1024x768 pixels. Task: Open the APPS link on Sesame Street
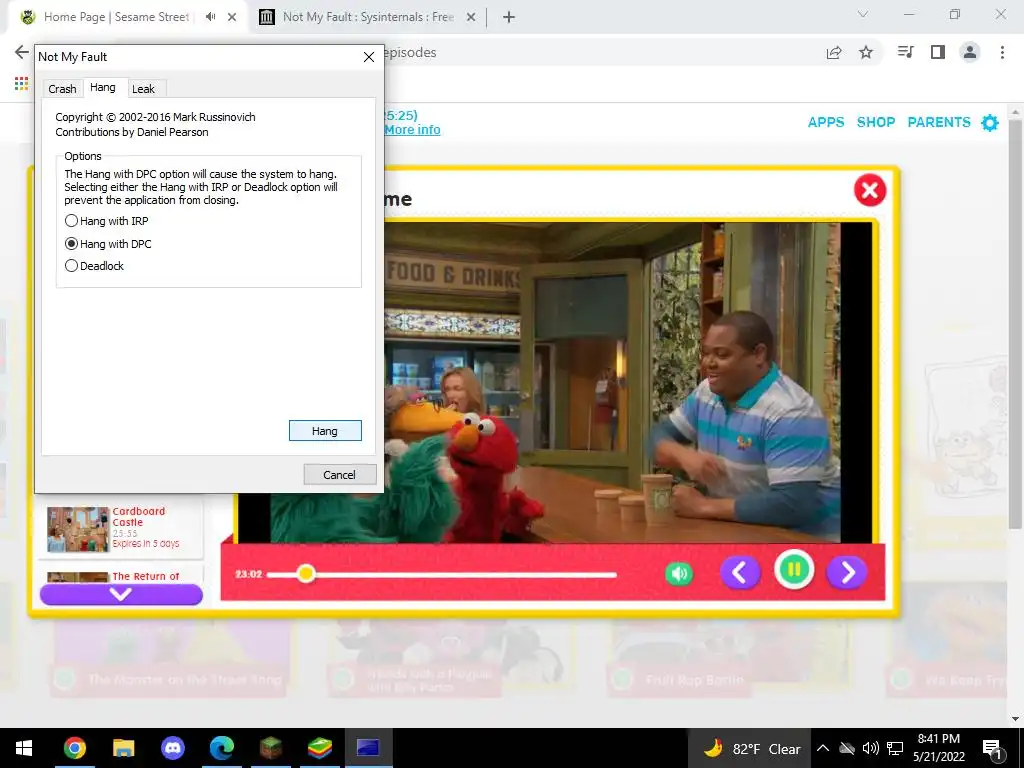(x=825, y=122)
